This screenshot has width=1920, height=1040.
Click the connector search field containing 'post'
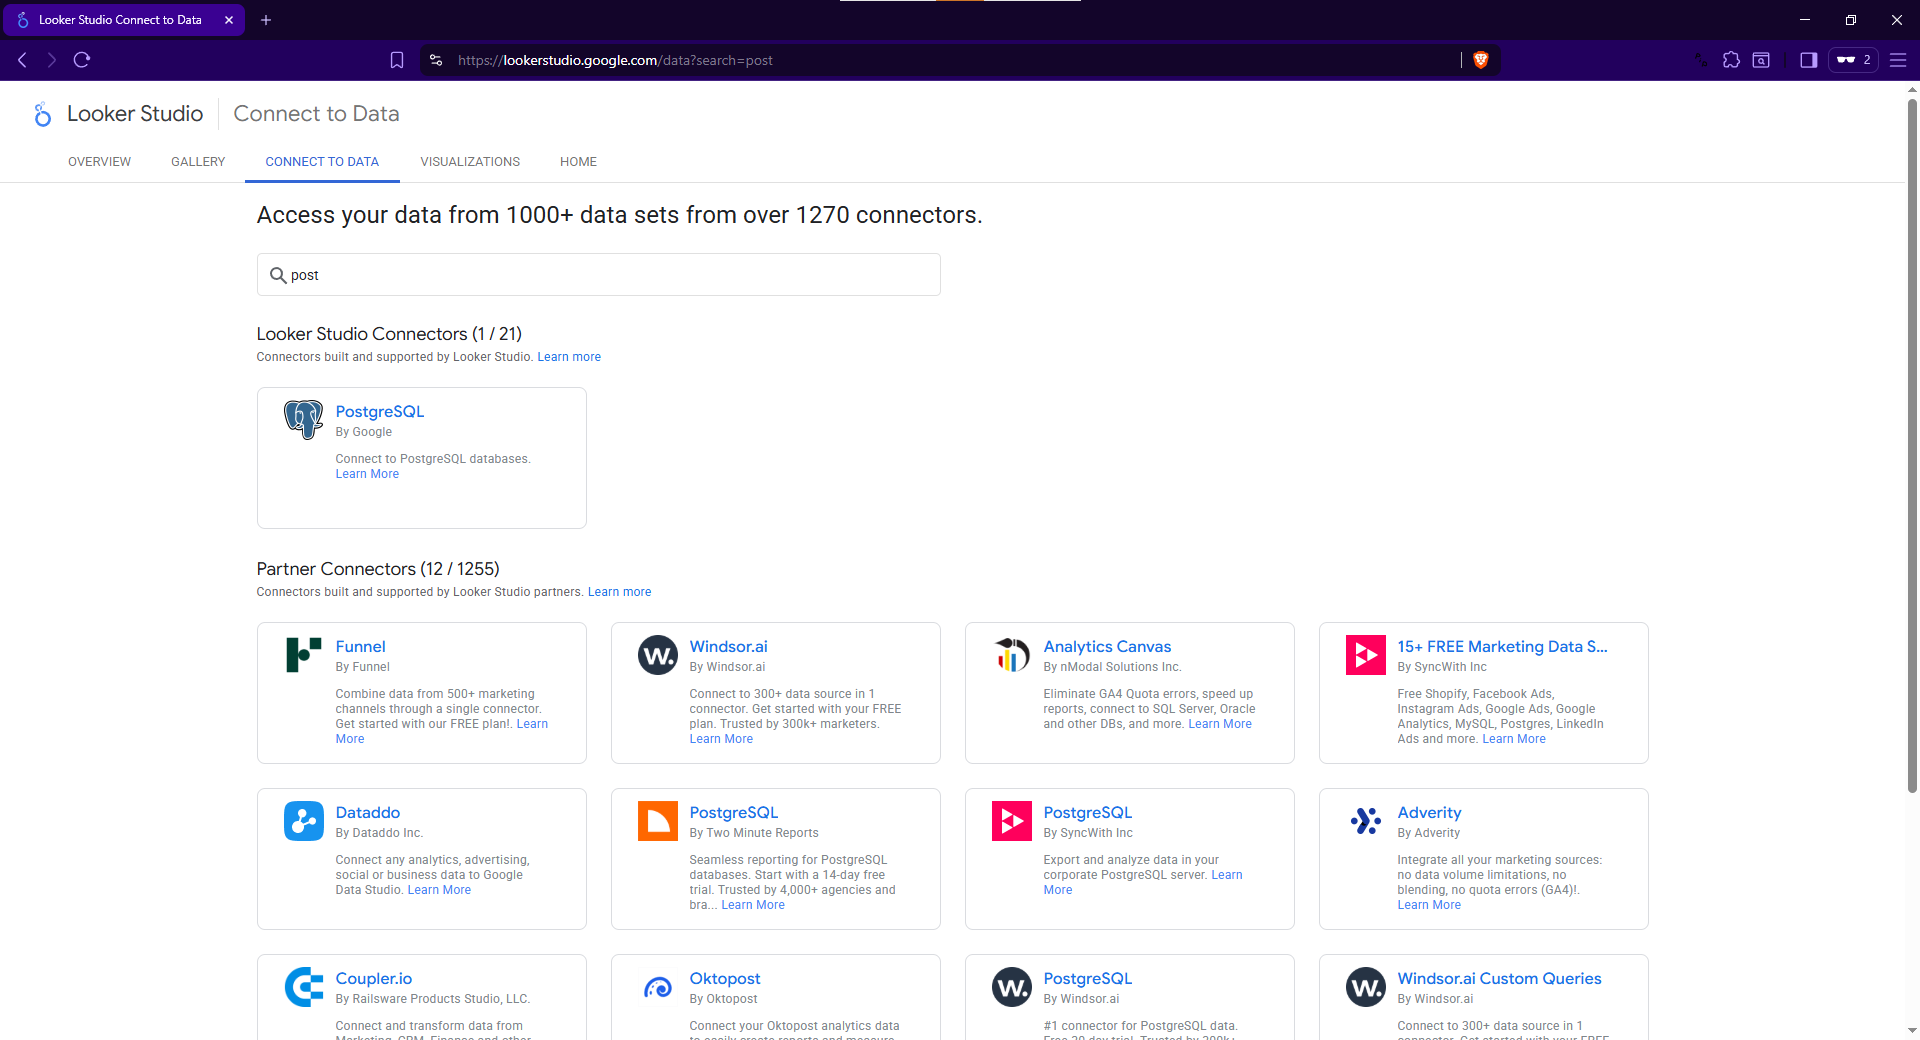599,275
